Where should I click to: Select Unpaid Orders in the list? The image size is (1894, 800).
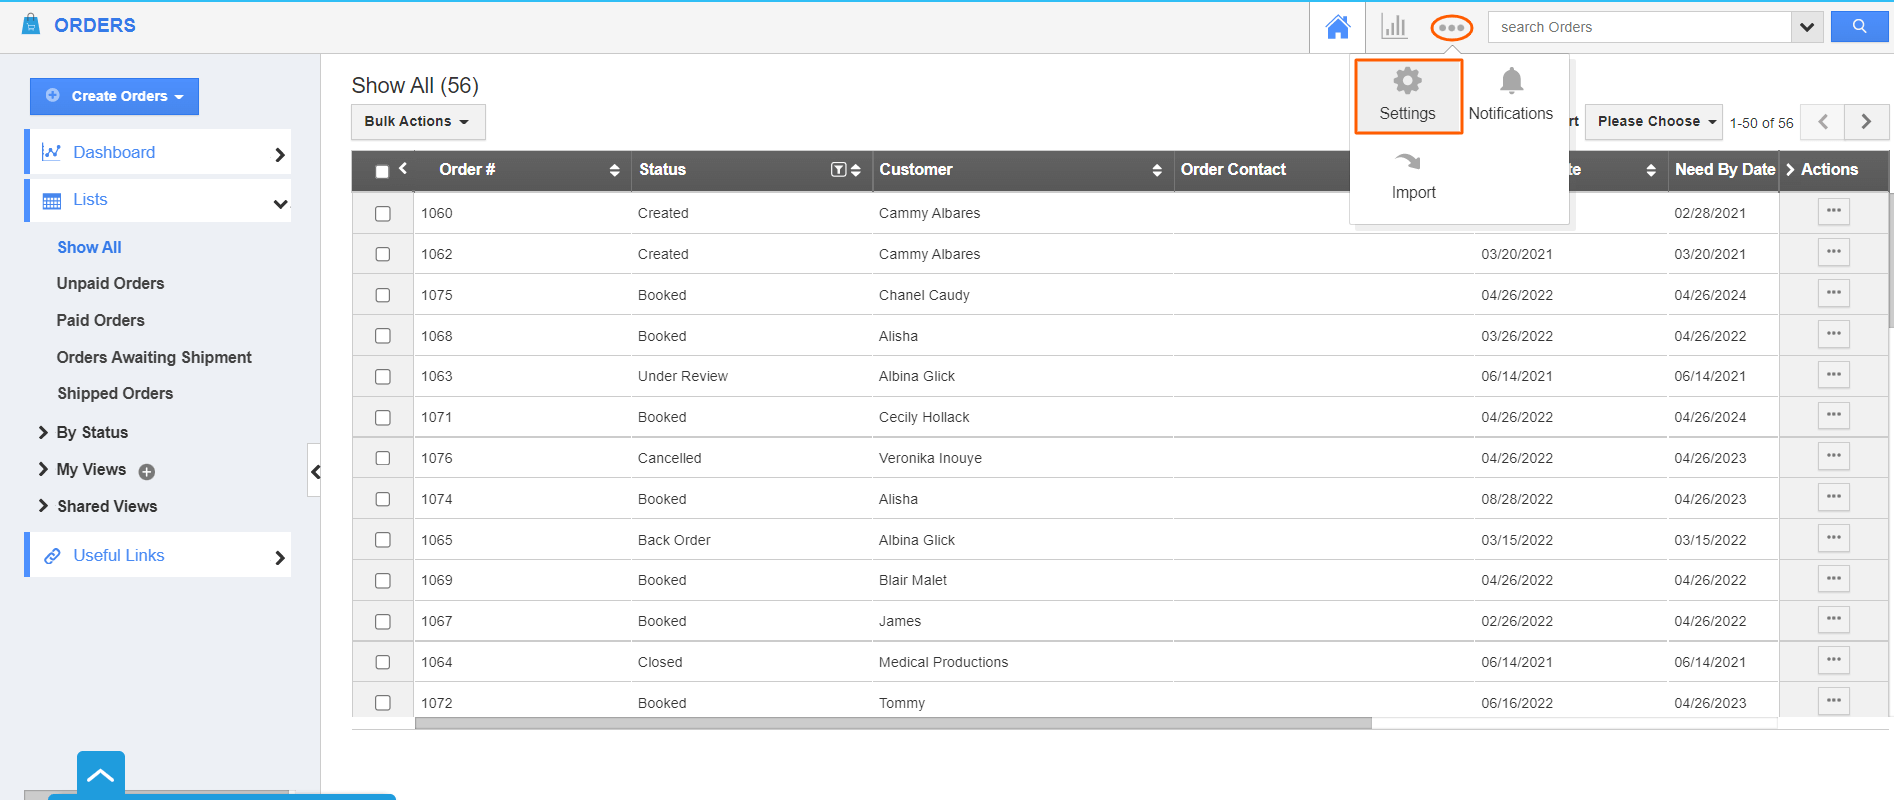coord(110,284)
